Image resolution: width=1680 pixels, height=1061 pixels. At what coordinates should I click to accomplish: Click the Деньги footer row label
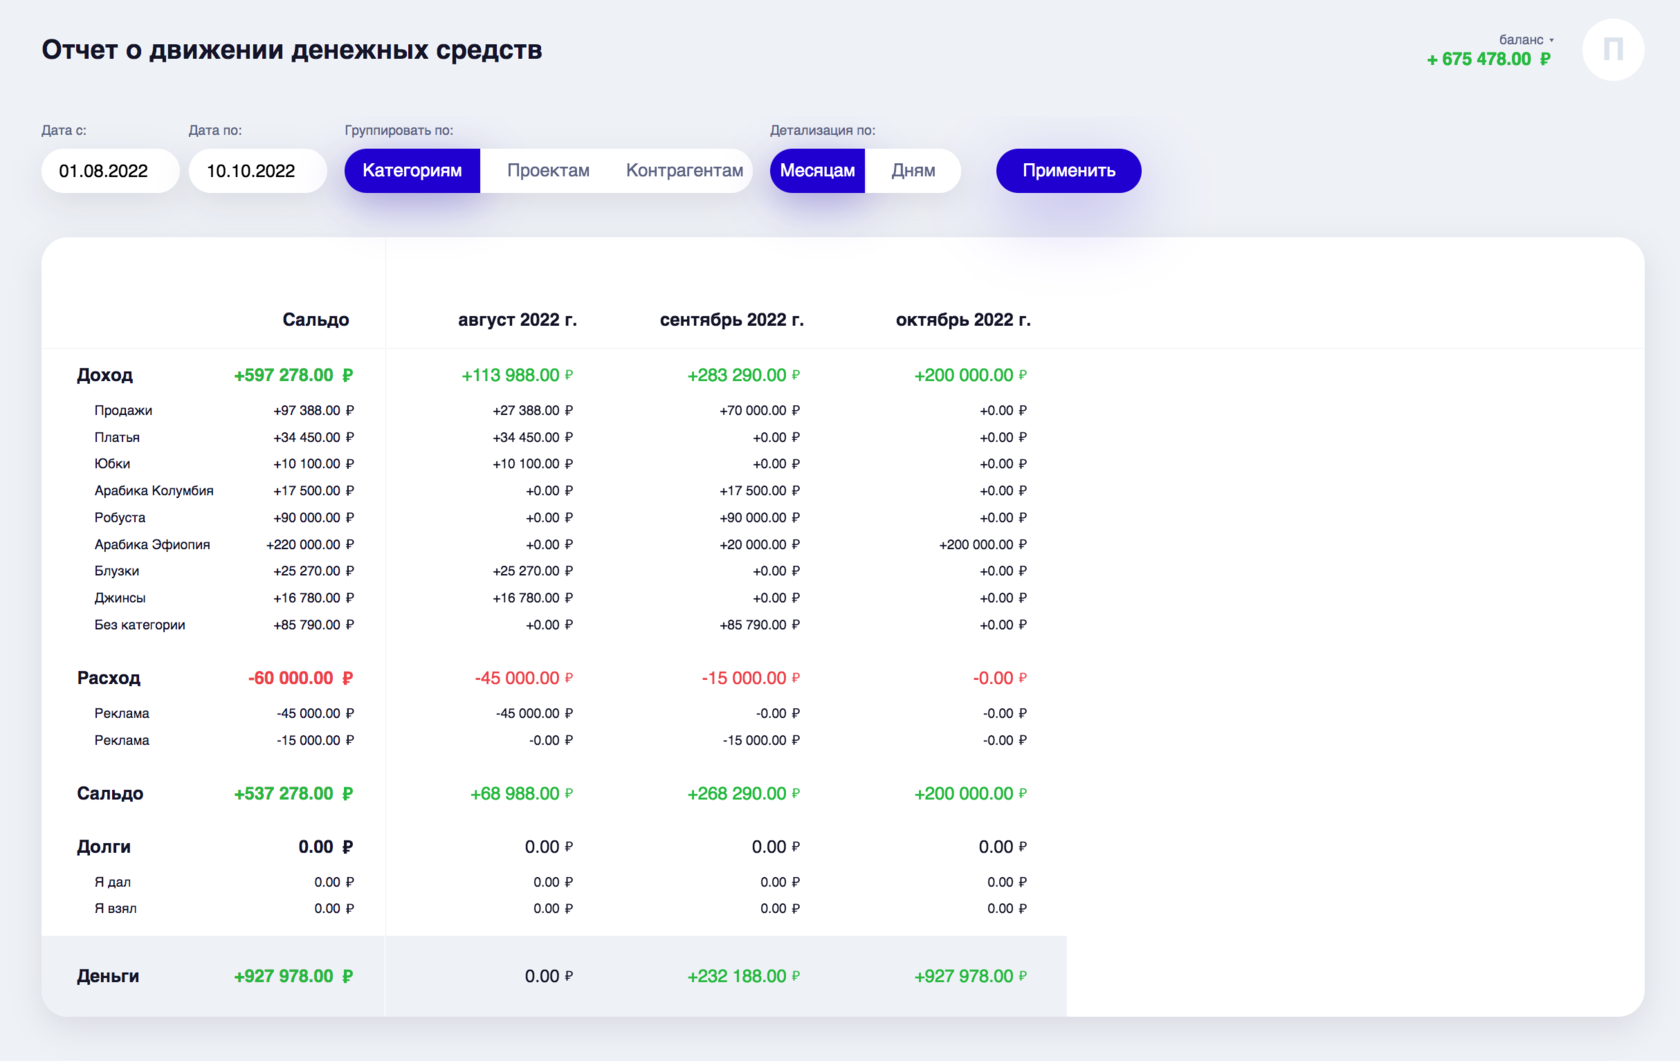[108, 977]
